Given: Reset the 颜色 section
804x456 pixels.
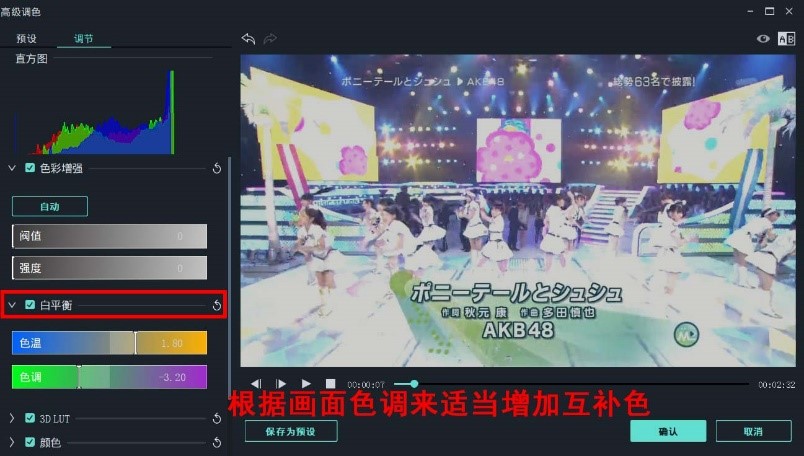Looking at the screenshot, I should (x=217, y=442).
